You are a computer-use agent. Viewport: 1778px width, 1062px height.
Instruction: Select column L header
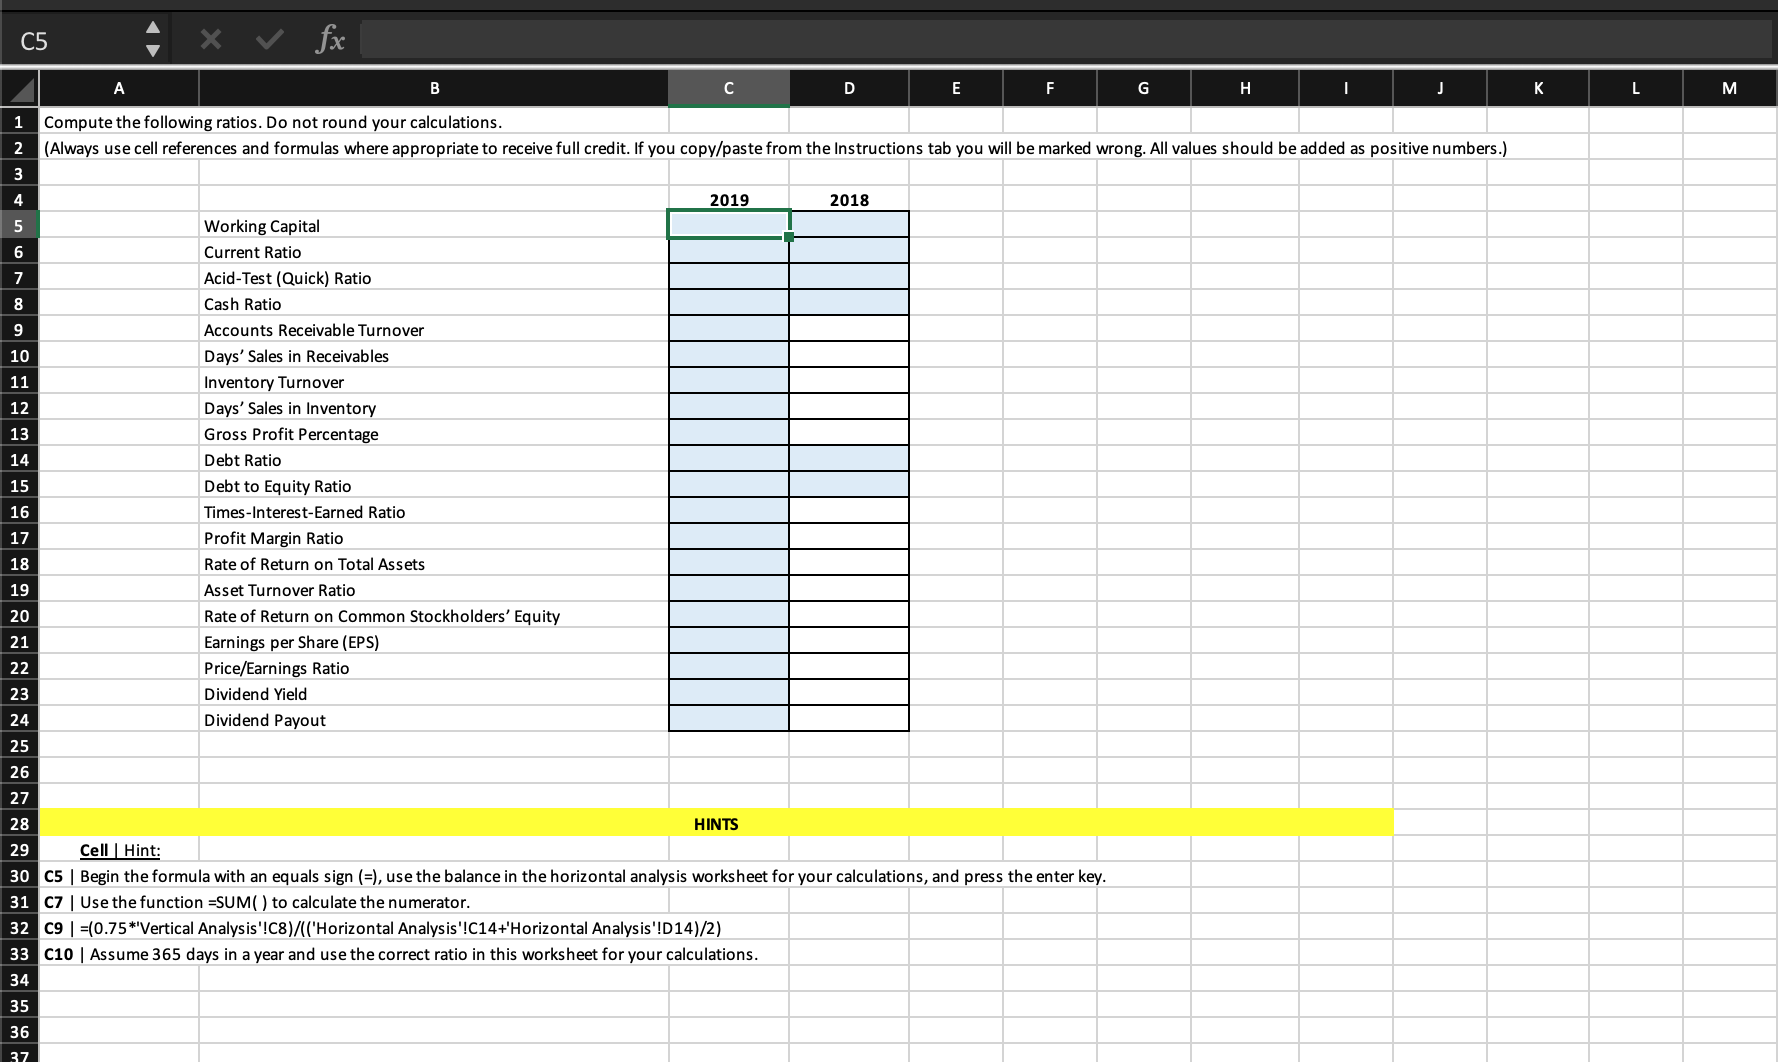coord(1636,88)
